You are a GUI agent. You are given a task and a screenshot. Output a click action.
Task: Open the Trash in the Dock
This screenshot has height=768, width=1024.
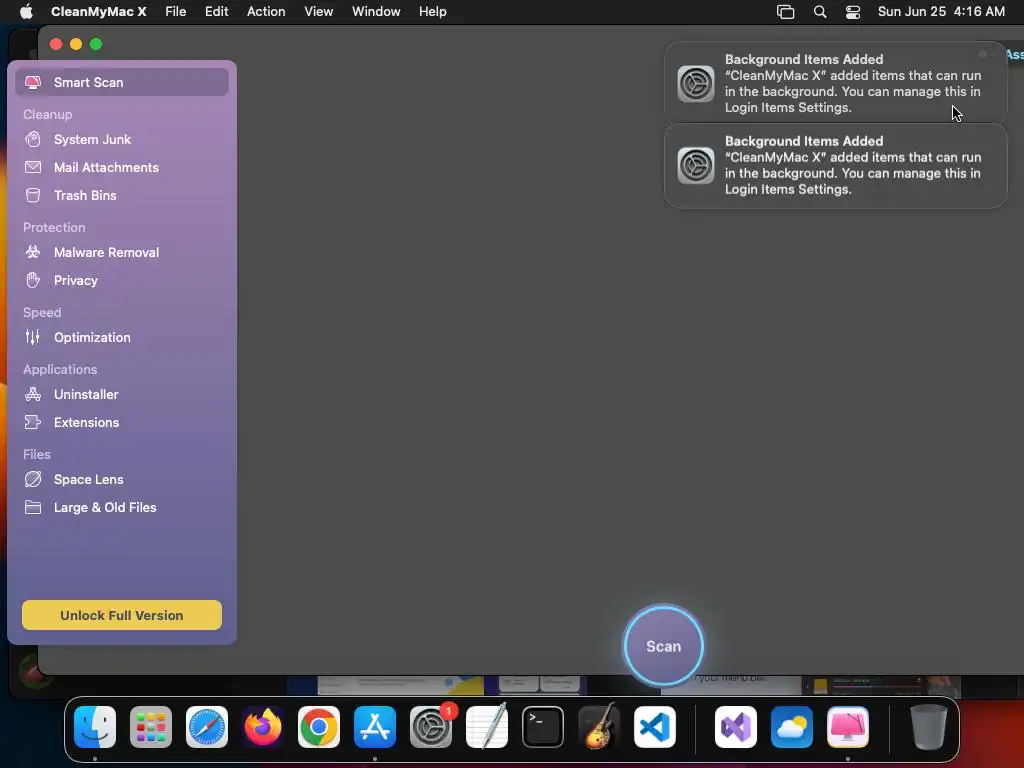929,727
